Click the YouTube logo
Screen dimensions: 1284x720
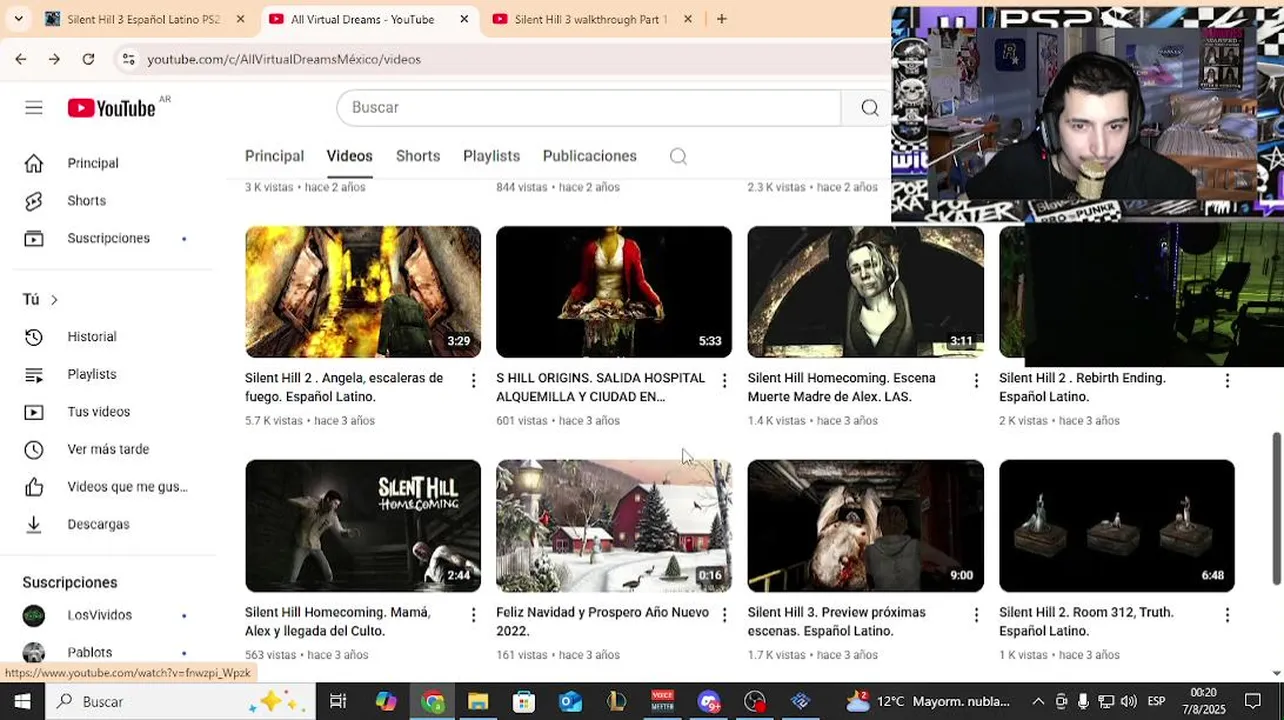coord(112,108)
